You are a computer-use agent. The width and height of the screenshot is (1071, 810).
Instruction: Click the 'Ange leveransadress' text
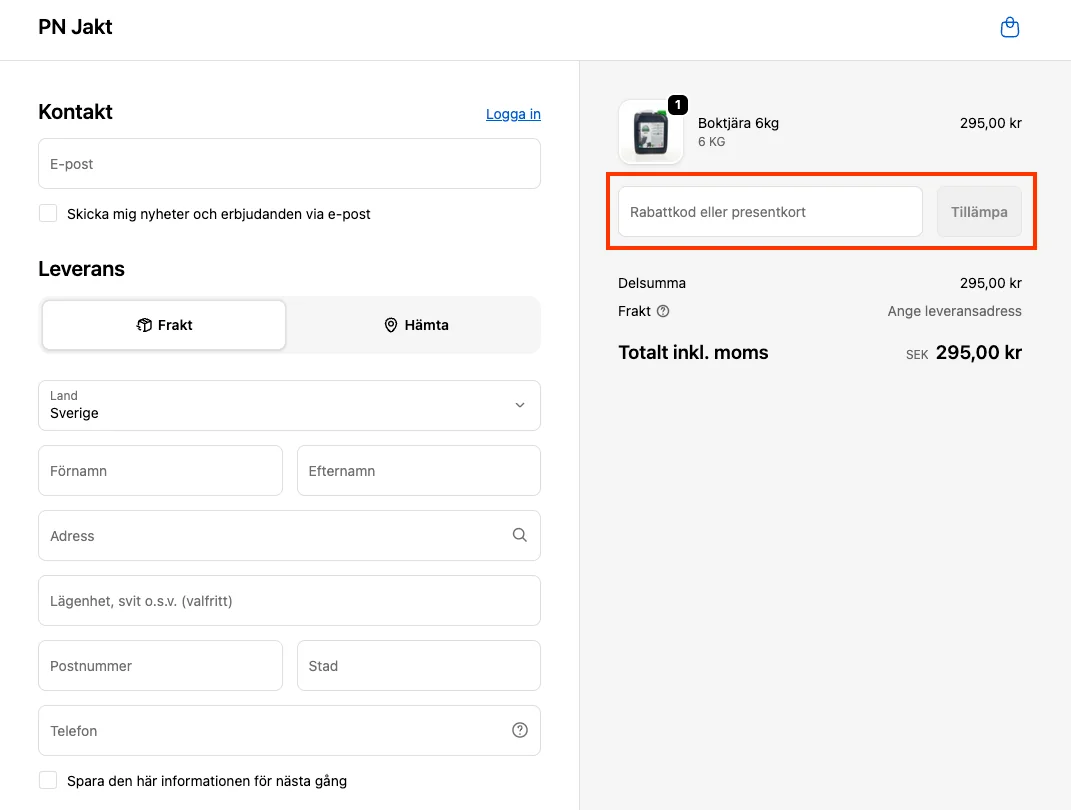click(954, 311)
